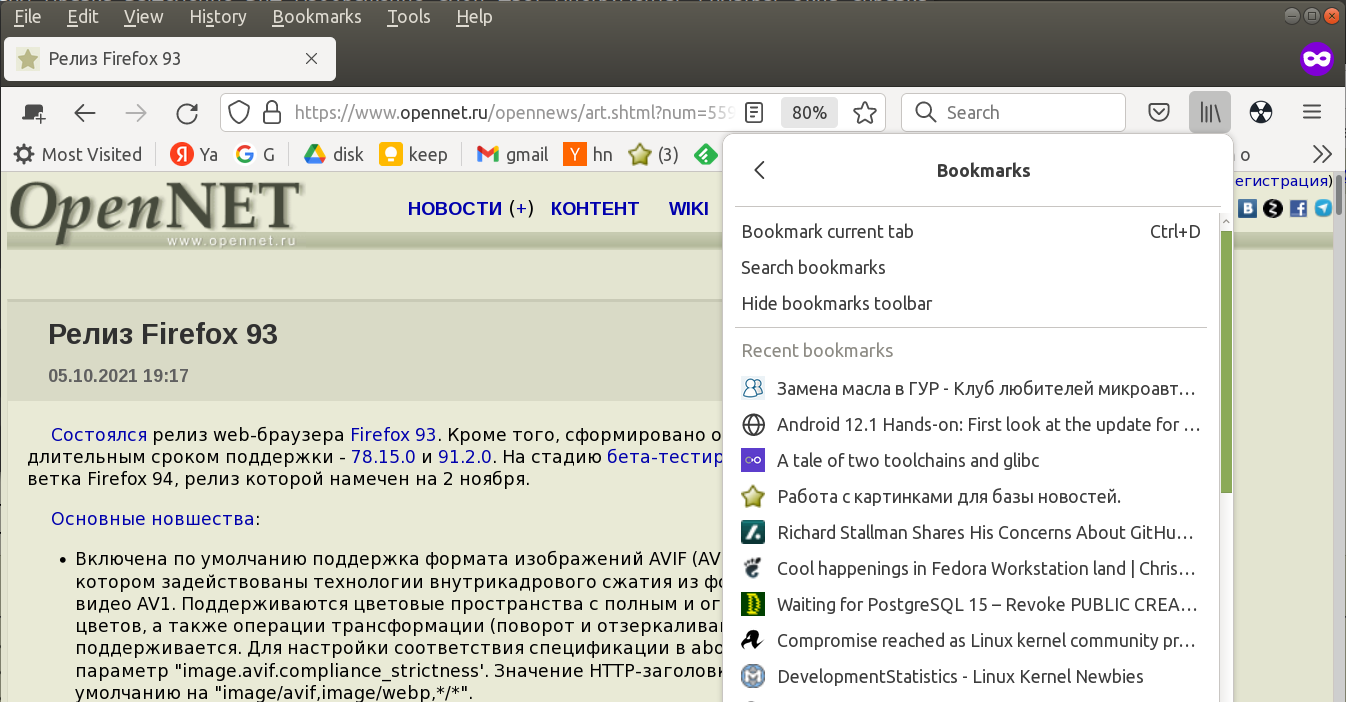Click the tracking protection shield icon
This screenshot has width=1346, height=702.
pyautogui.click(x=239, y=112)
